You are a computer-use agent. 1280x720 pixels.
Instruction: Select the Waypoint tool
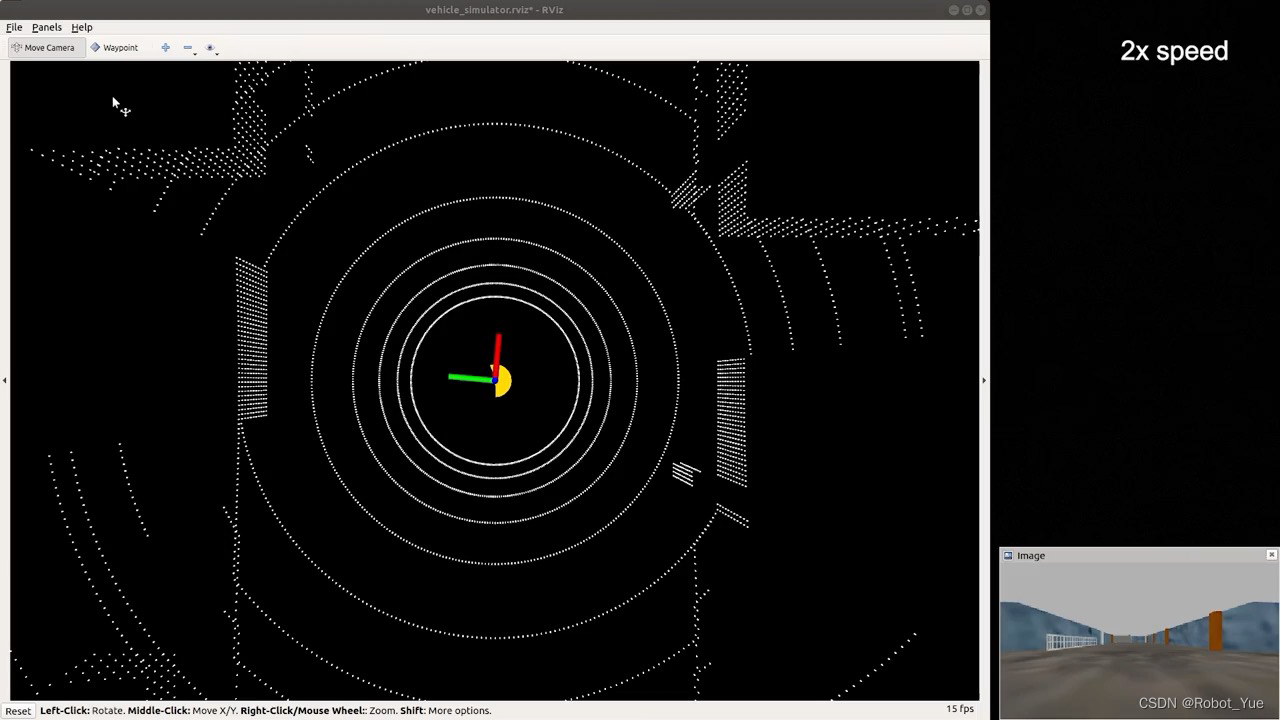pyautogui.click(x=114, y=47)
